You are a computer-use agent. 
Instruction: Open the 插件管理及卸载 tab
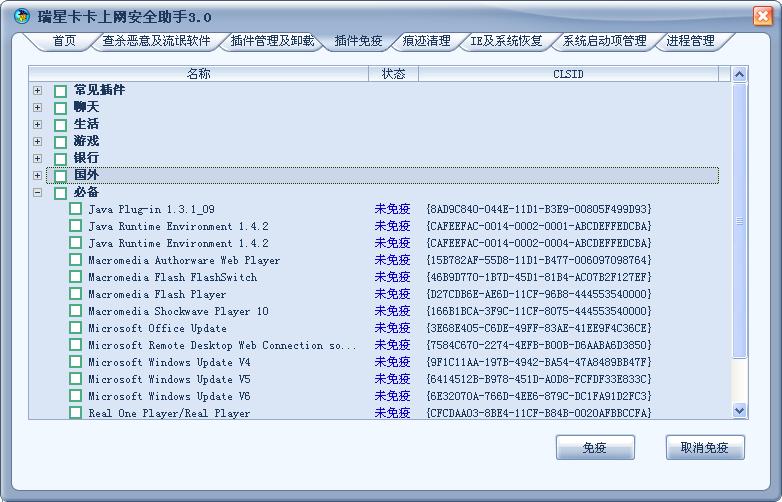tap(272, 41)
